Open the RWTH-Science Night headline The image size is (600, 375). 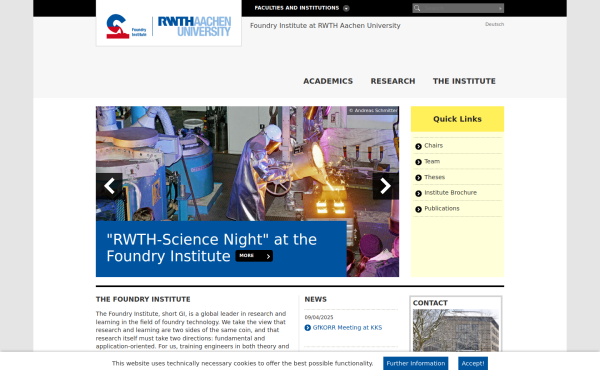[x=211, y=248]
